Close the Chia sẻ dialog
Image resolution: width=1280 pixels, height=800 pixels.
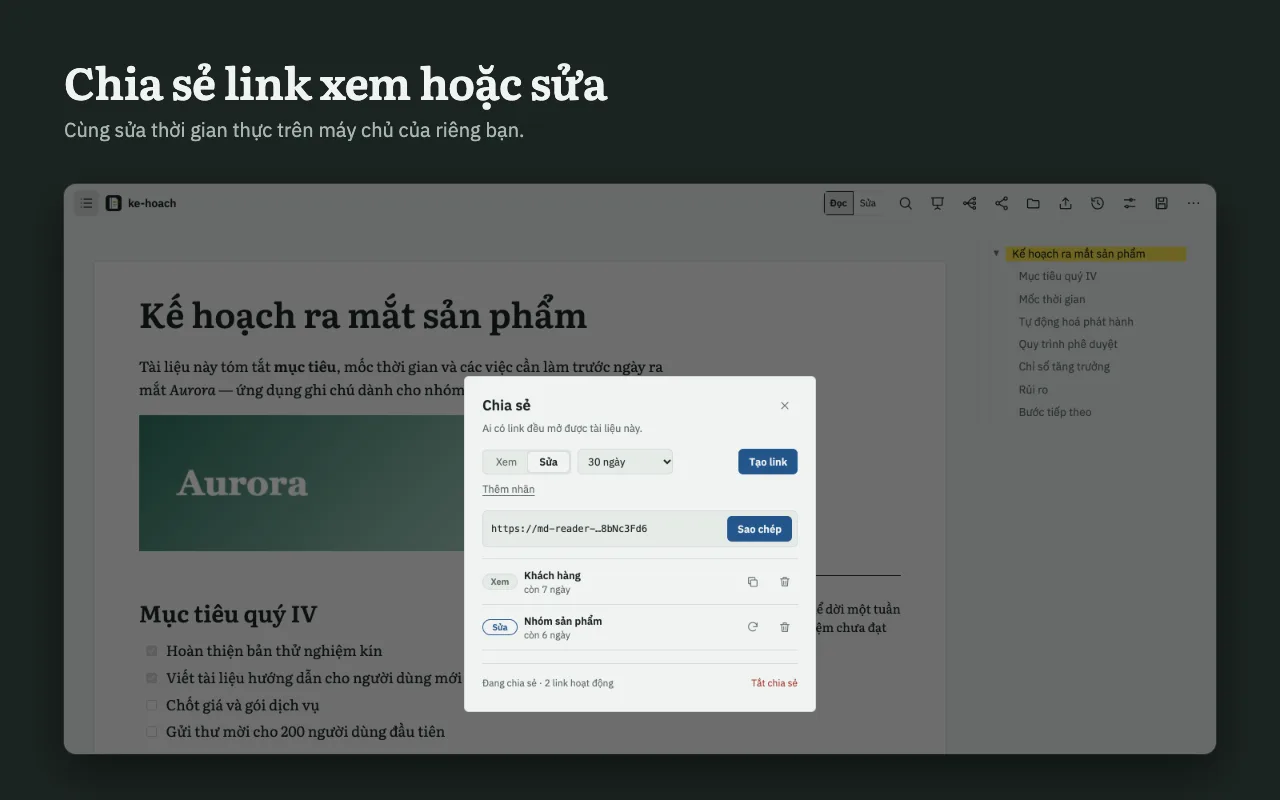click(785, 405)
